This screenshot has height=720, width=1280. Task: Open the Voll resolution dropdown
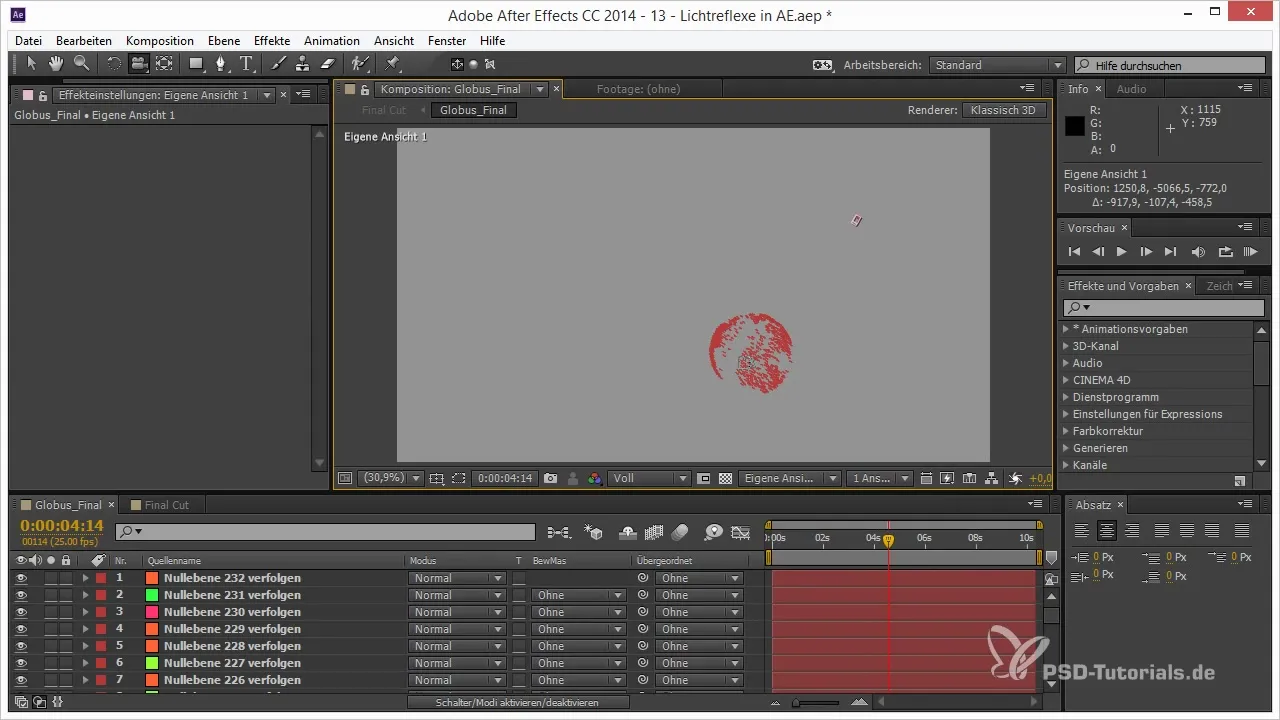coord(650,479)
